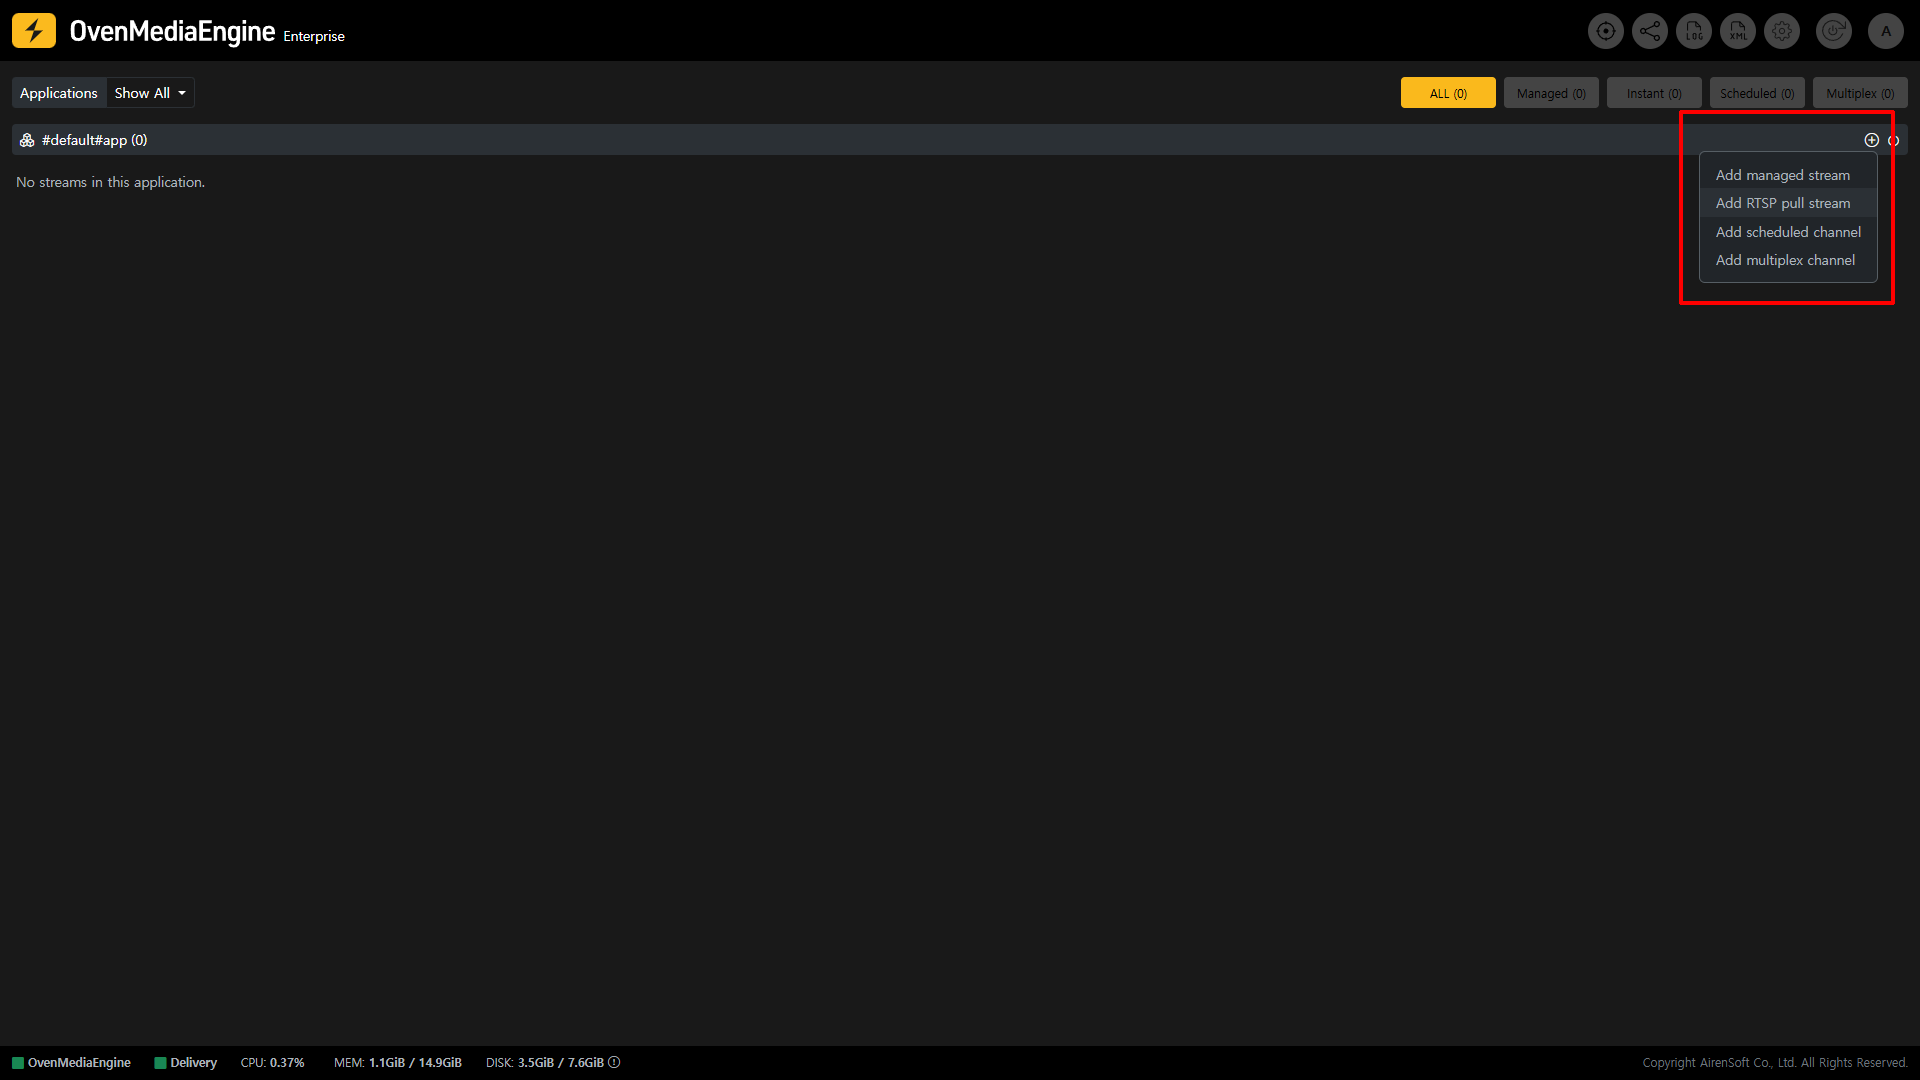Select Add RTSP pull stream
The image size is (1920, 1080).
coord(1782,203)
